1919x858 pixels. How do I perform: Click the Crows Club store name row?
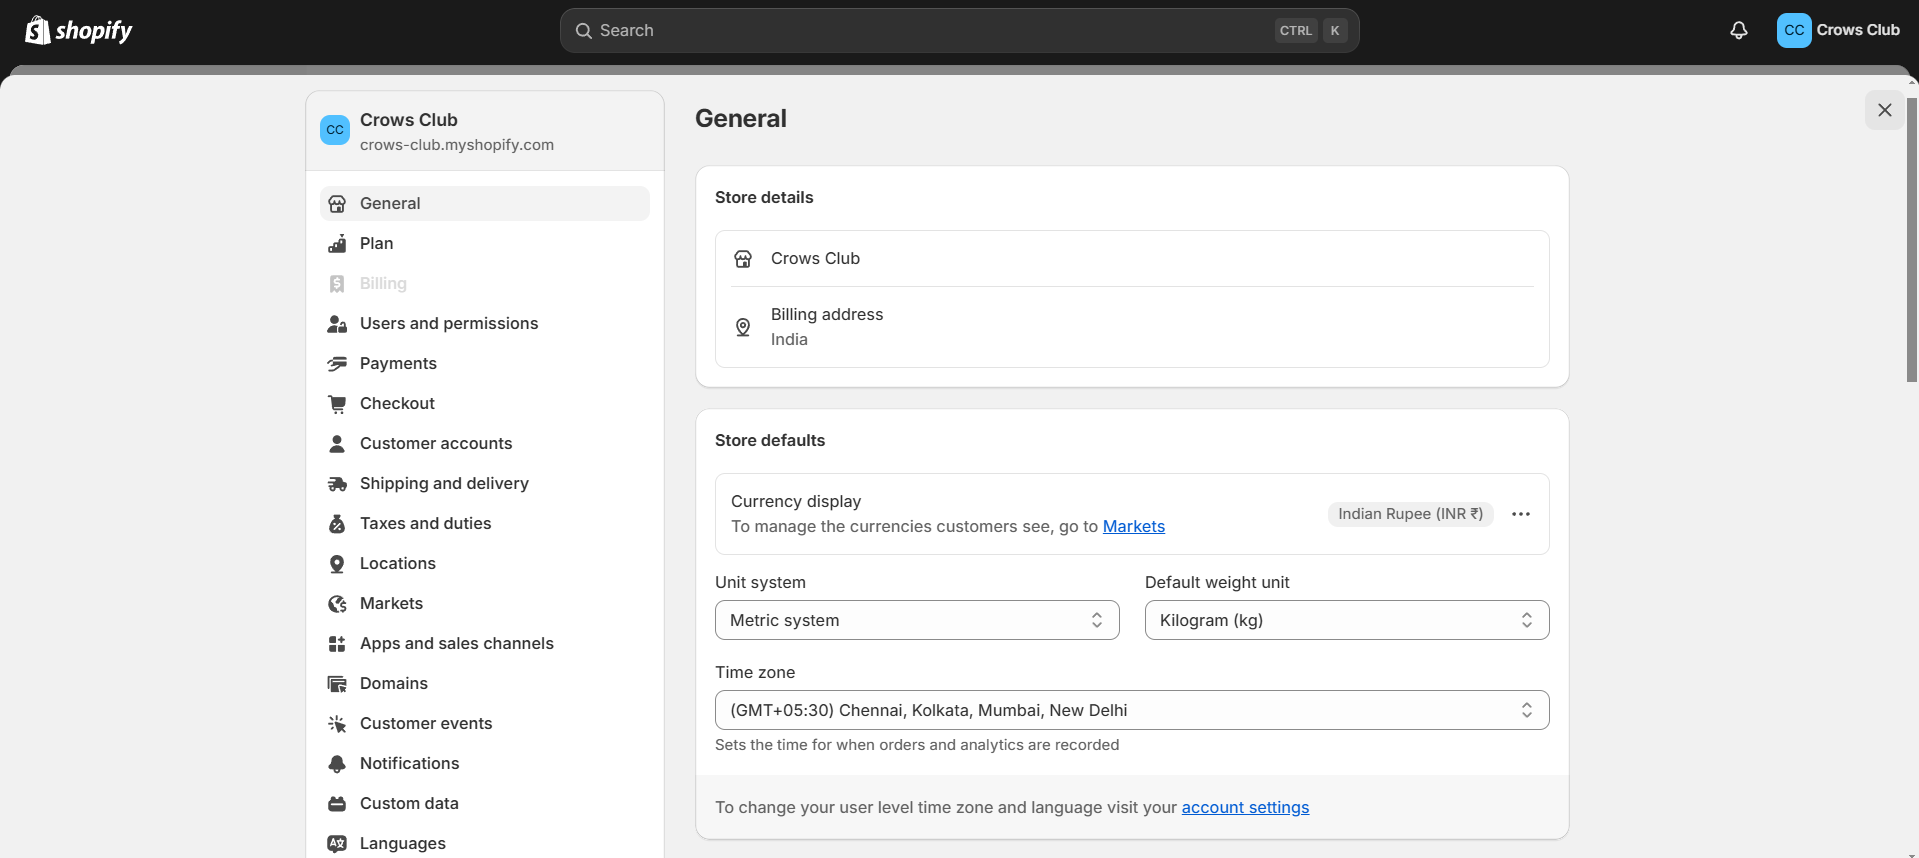tap(1132, 259)
